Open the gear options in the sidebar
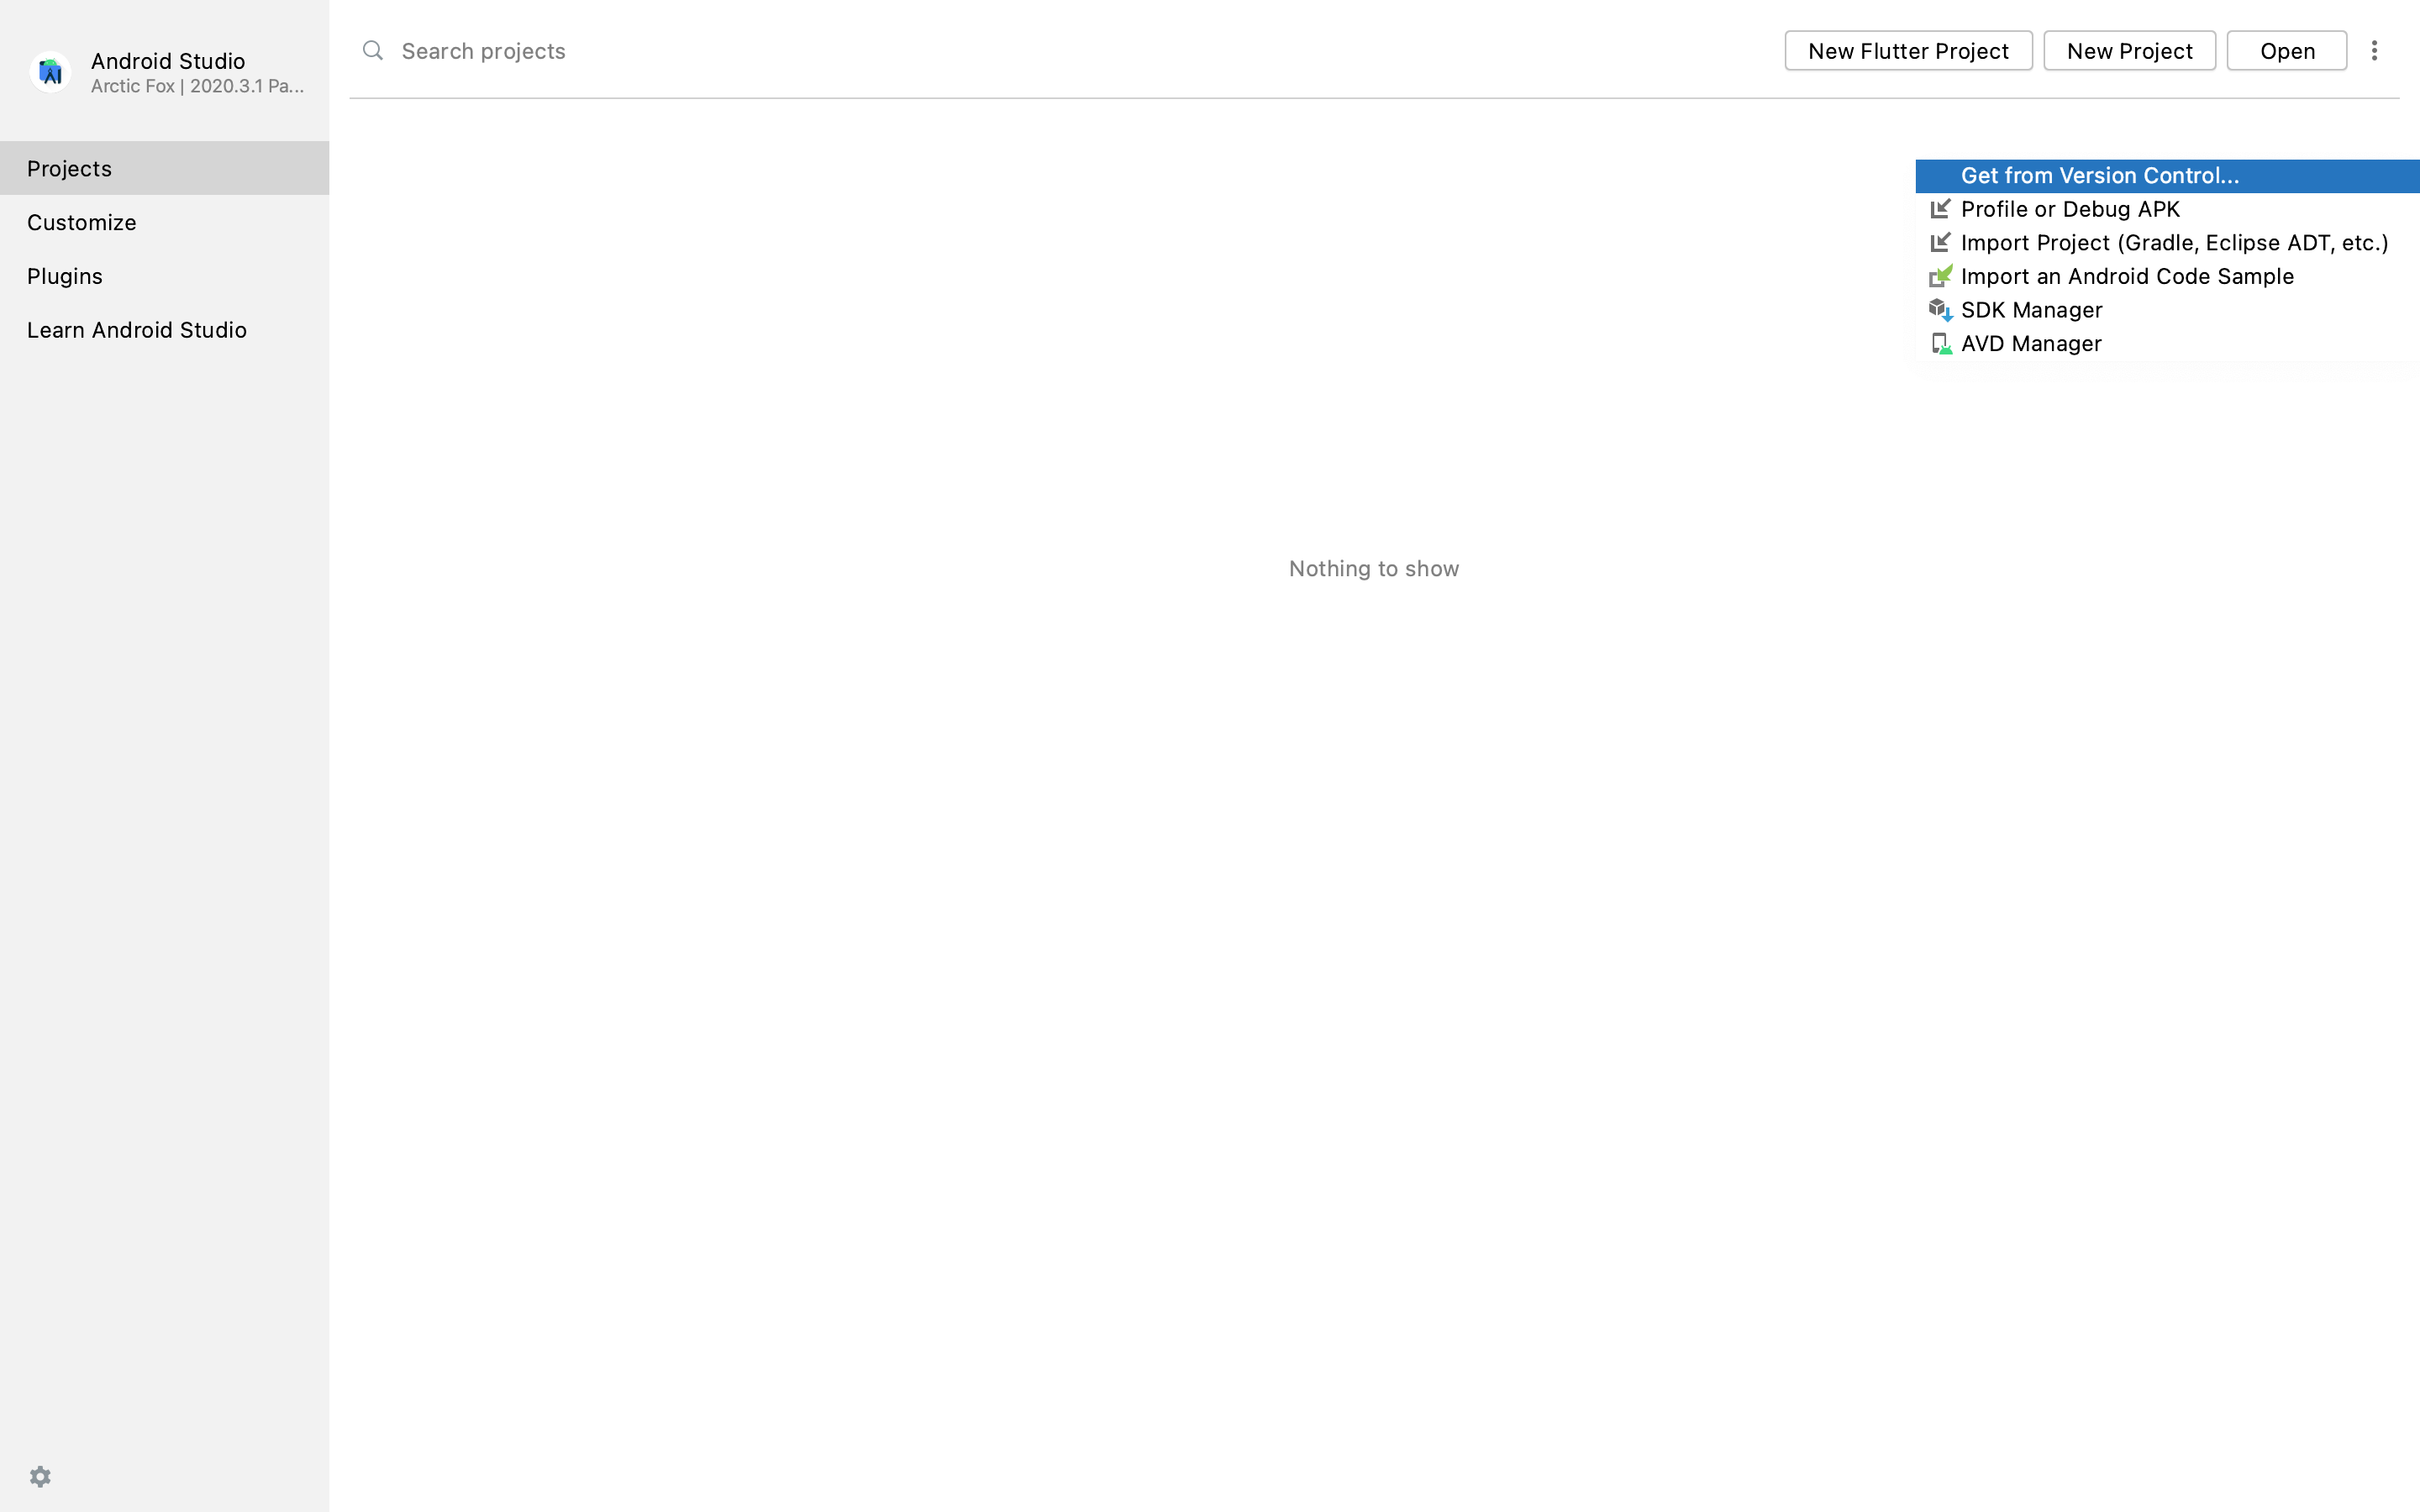The width and height of the screenshot is (2420, 1512). coord(40,1477)
